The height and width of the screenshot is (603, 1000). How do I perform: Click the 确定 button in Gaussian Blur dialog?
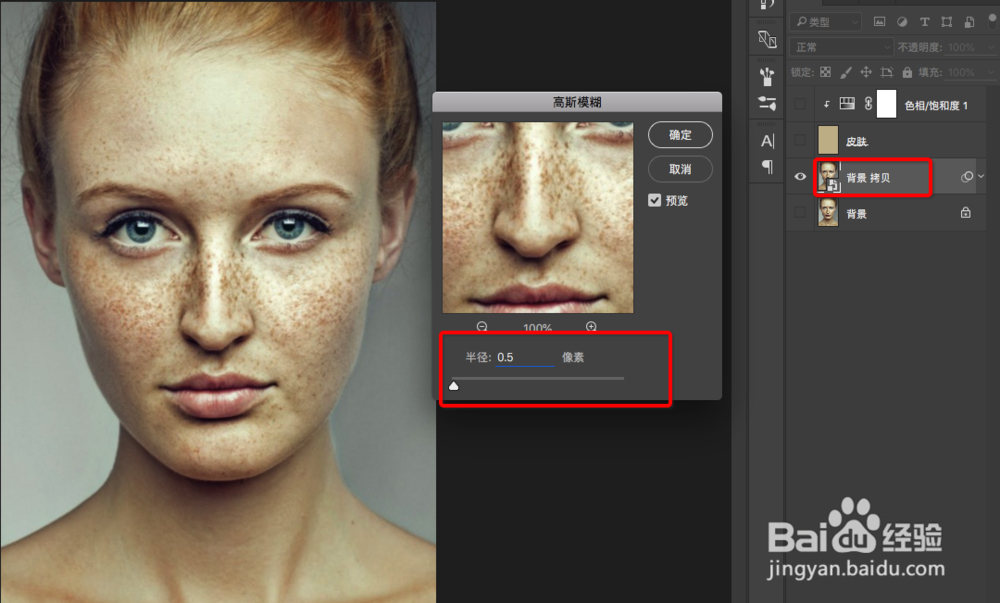680,135
